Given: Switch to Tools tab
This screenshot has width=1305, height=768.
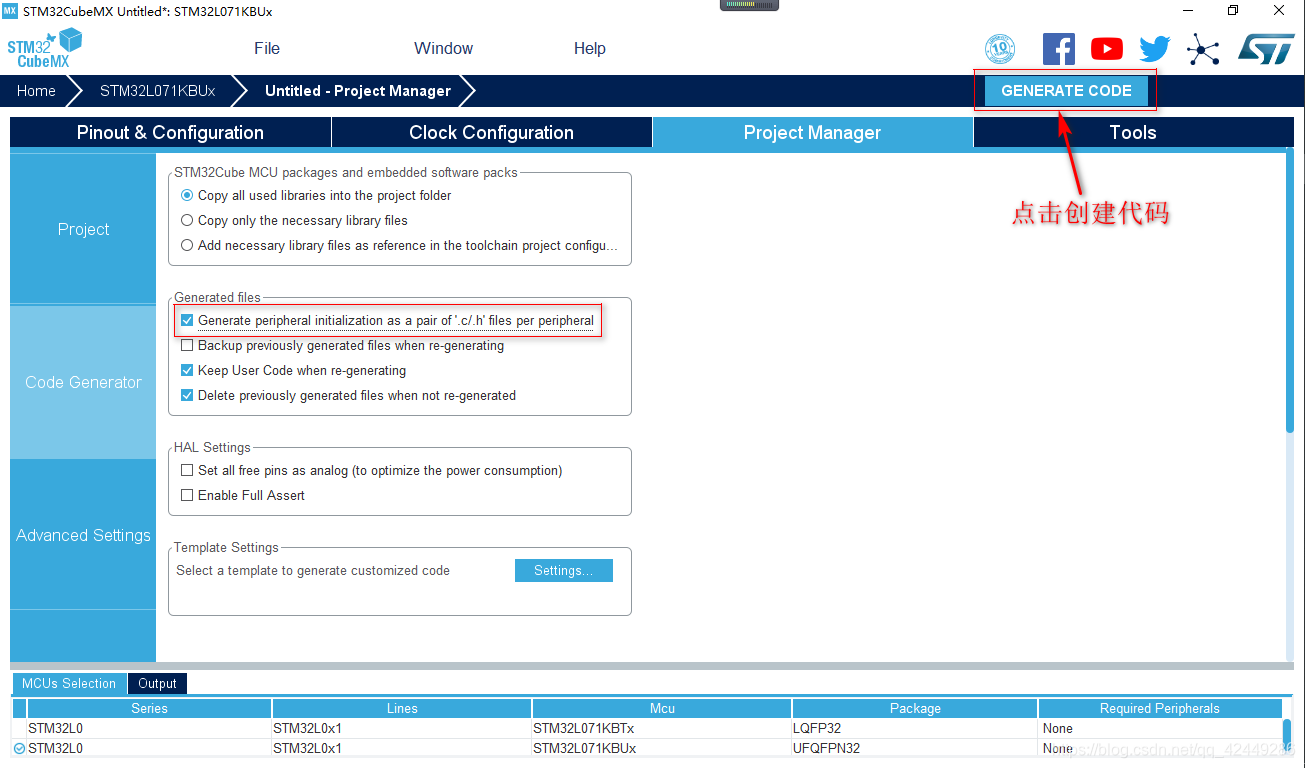Looking at the screenshot, I should click(x=1133, y=132).
